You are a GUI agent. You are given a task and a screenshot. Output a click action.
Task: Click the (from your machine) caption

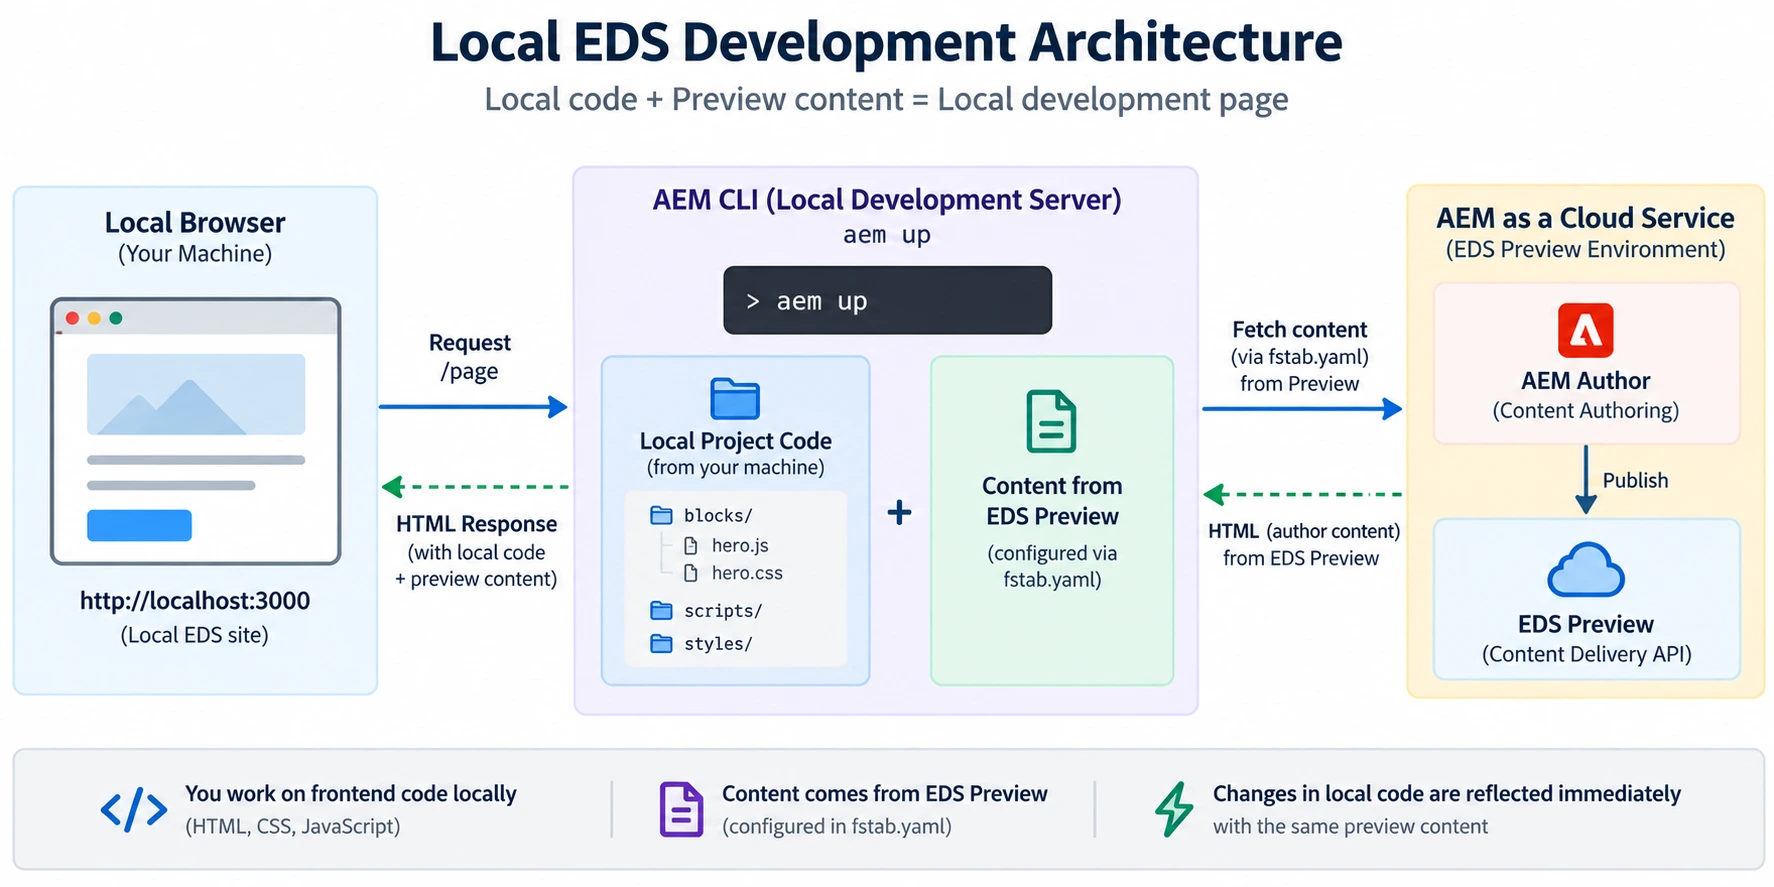click(x=735, y=468)
